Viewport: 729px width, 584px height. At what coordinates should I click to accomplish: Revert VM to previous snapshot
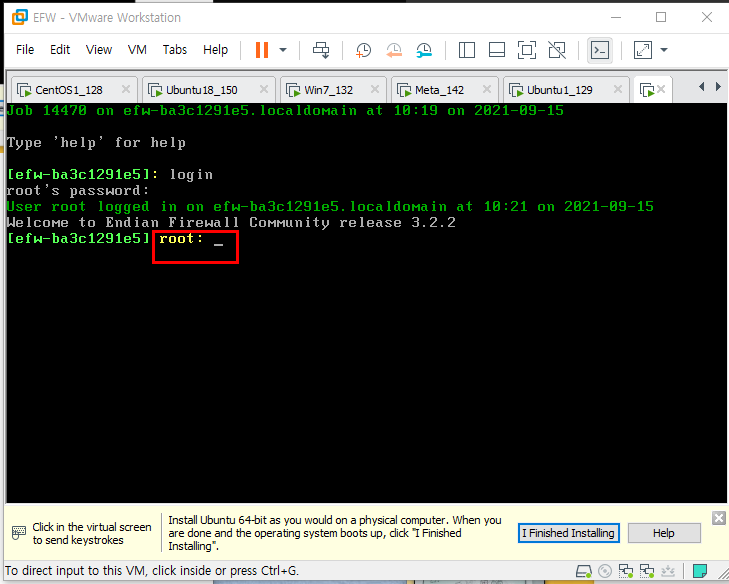(394, 50)
